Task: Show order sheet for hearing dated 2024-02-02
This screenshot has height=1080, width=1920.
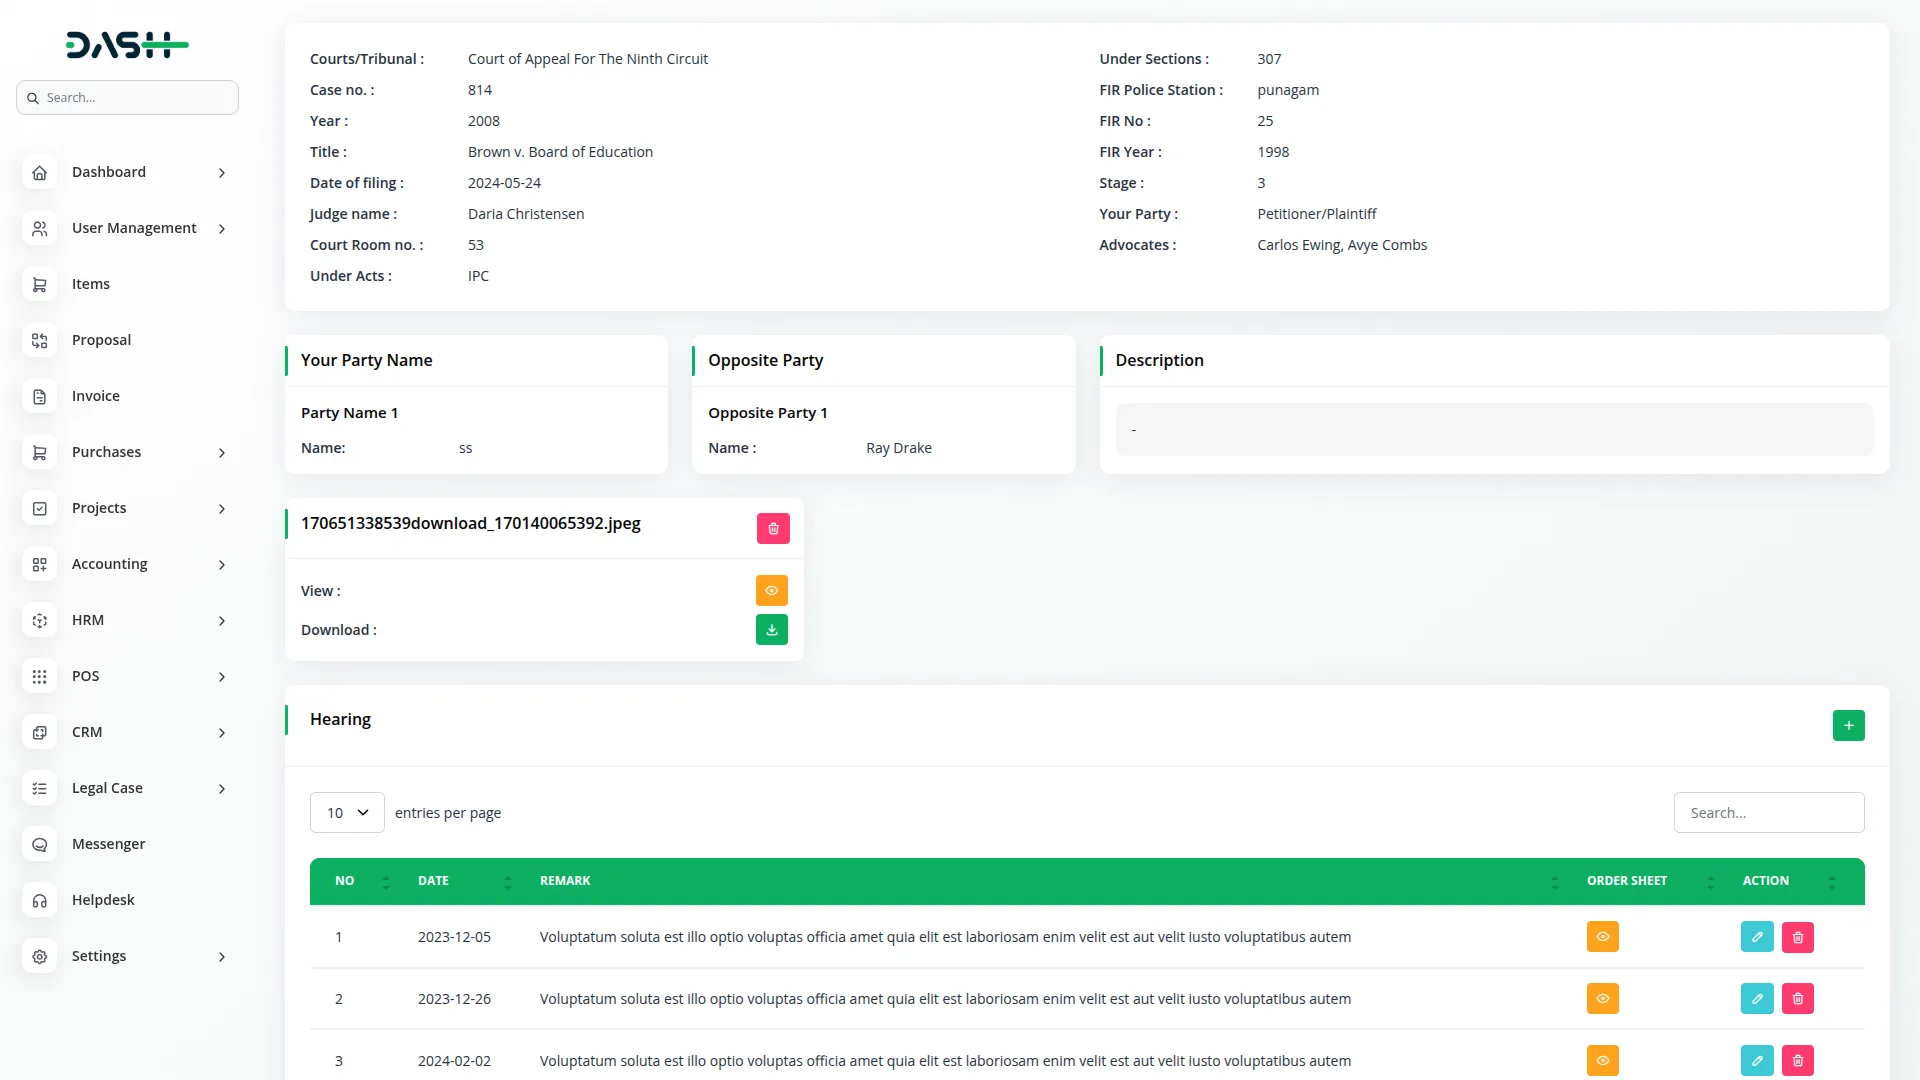Action: click(1602, 1060)
